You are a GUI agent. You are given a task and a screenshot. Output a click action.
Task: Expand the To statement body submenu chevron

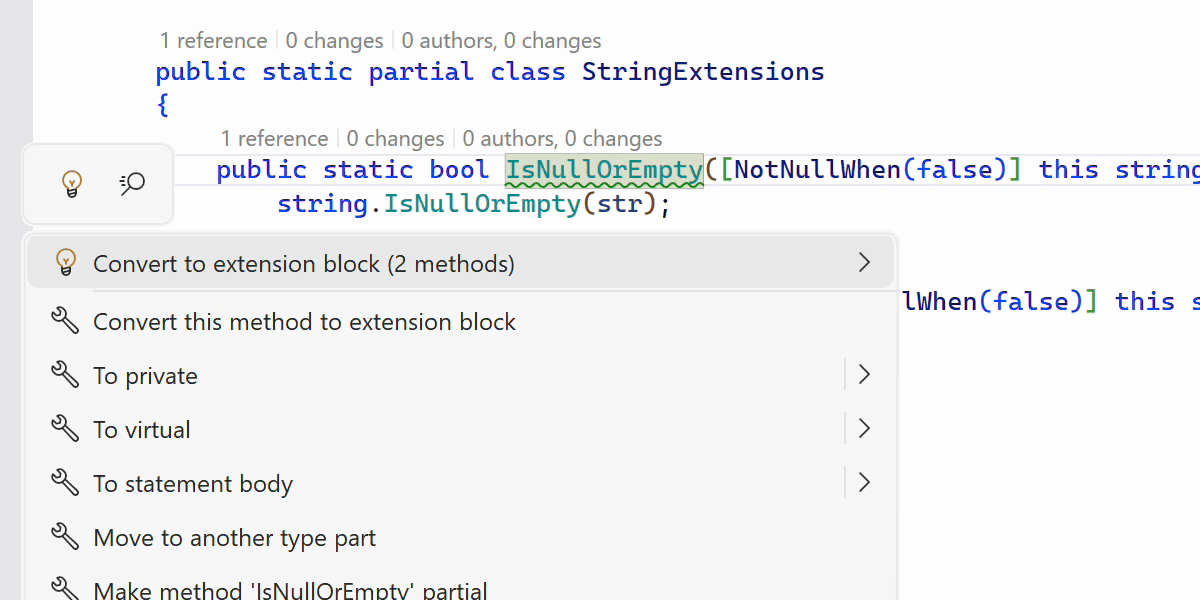tap(864, 483)
